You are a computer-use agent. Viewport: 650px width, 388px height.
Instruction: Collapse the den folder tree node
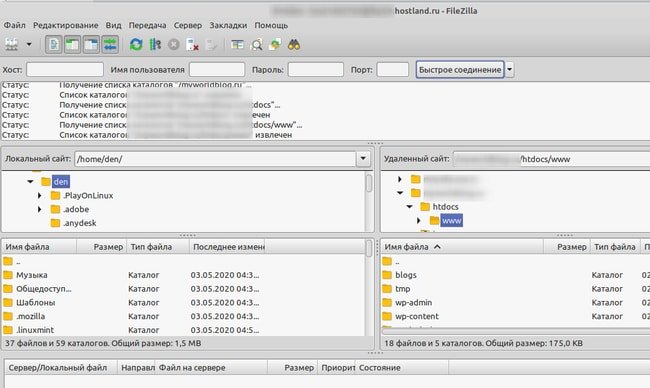click(x=30, y=182)
